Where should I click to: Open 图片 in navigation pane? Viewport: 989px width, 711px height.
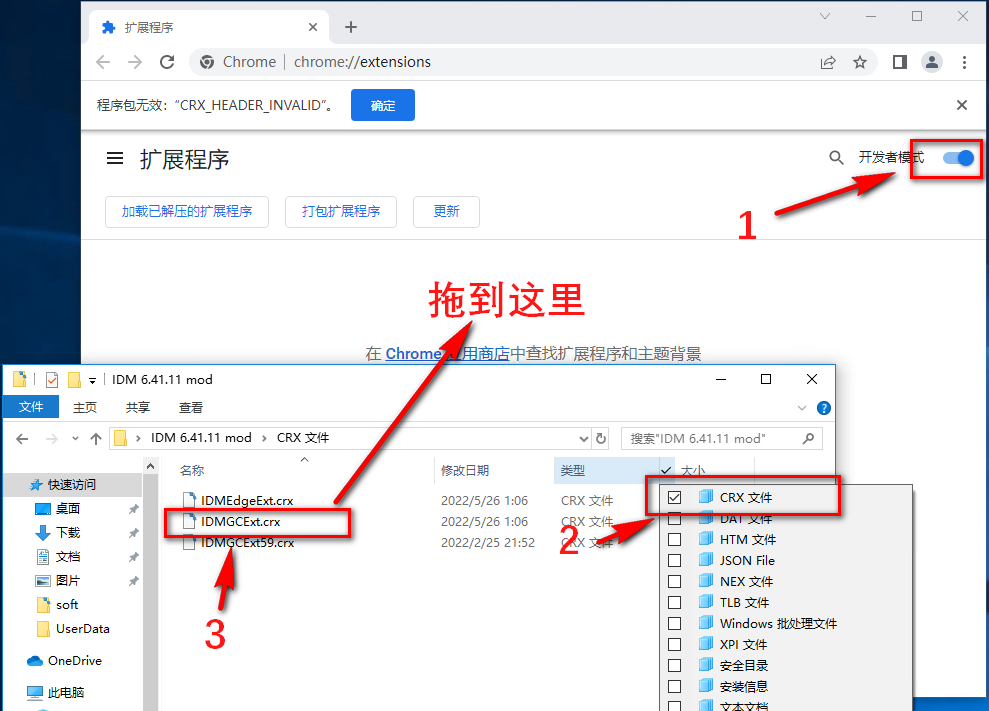click(x=67, y=580)
